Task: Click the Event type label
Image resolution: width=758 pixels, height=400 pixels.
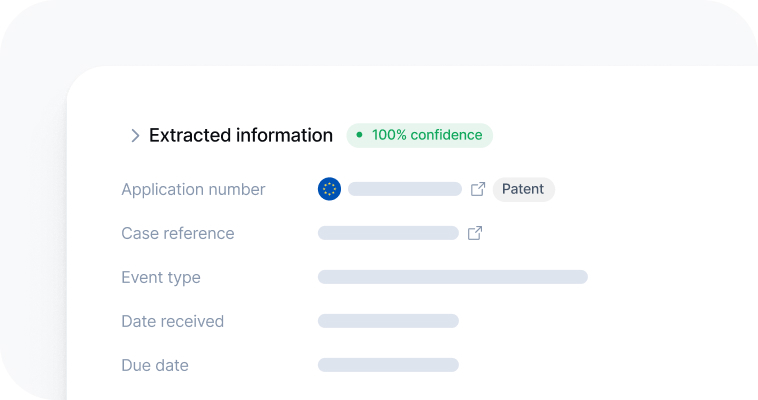Action: pos(160,277)
